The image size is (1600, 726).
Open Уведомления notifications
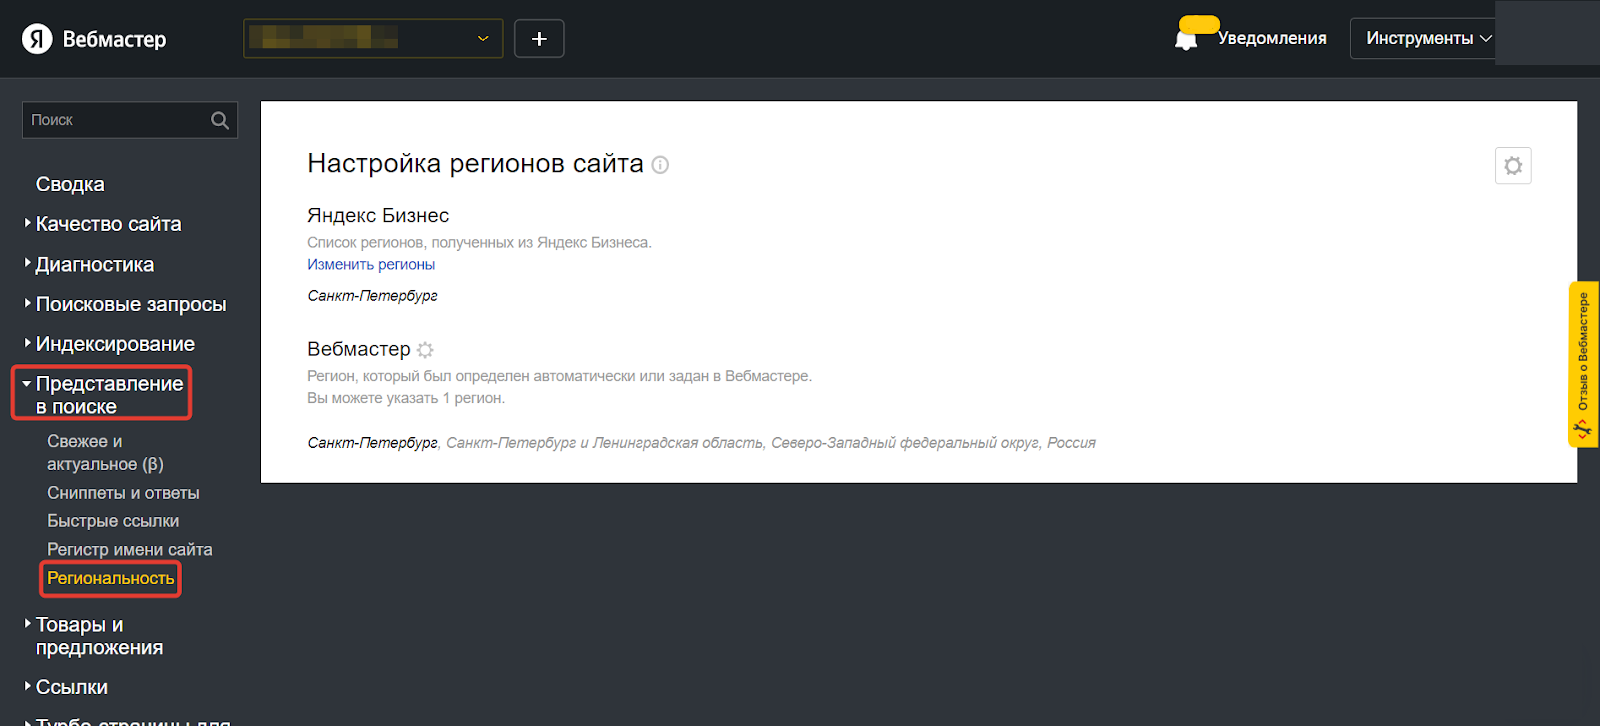1272,38
